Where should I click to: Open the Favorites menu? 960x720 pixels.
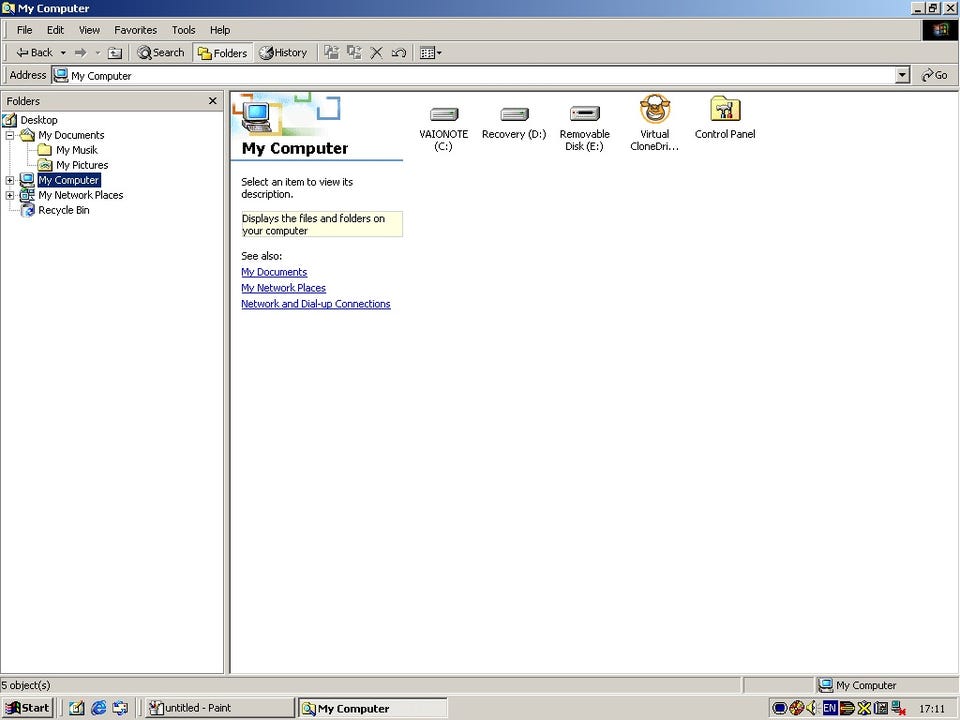[x=135, y=30]
